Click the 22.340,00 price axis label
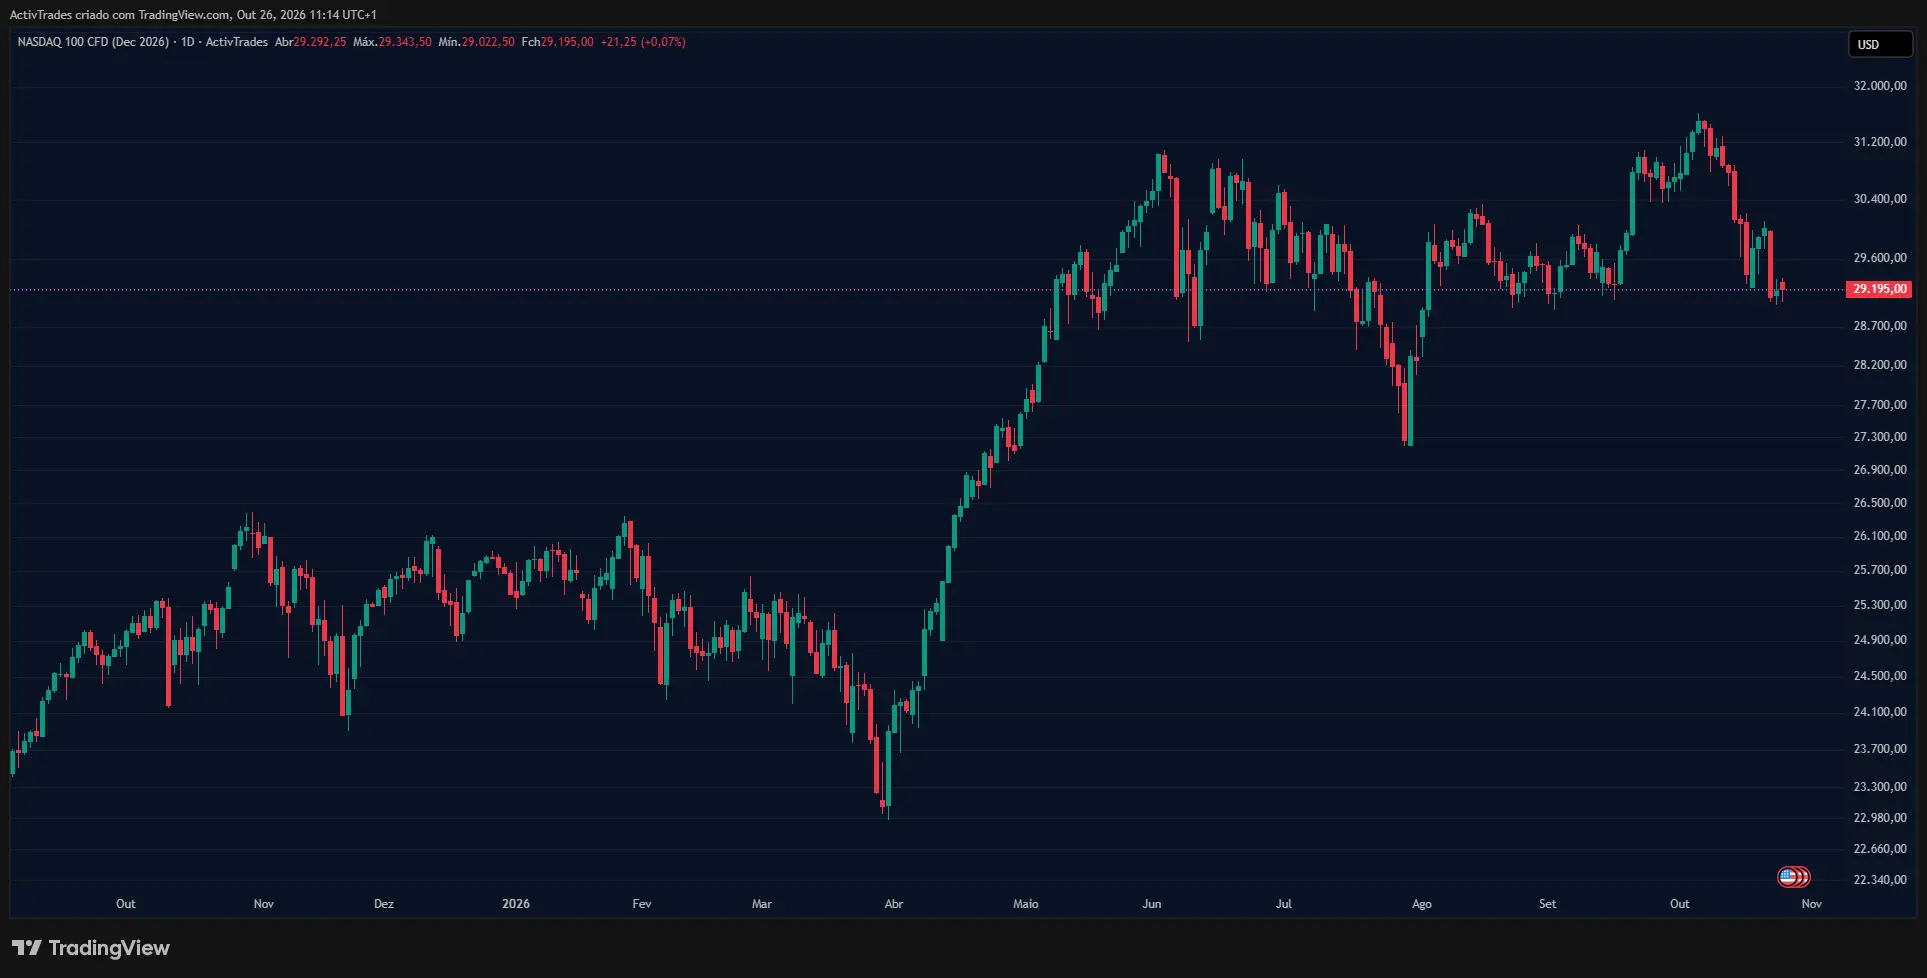This screenshot has width=1927, height=978. 1880,880
